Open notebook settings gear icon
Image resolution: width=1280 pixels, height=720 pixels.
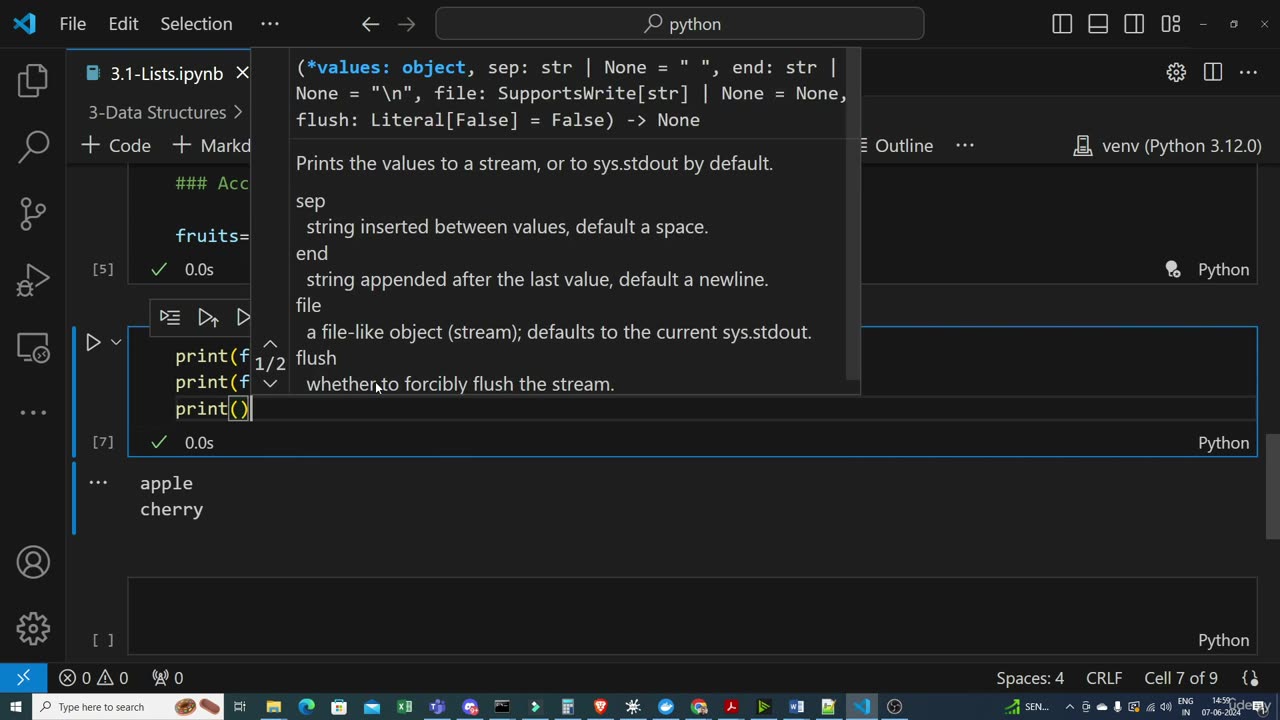[1176, 72]
